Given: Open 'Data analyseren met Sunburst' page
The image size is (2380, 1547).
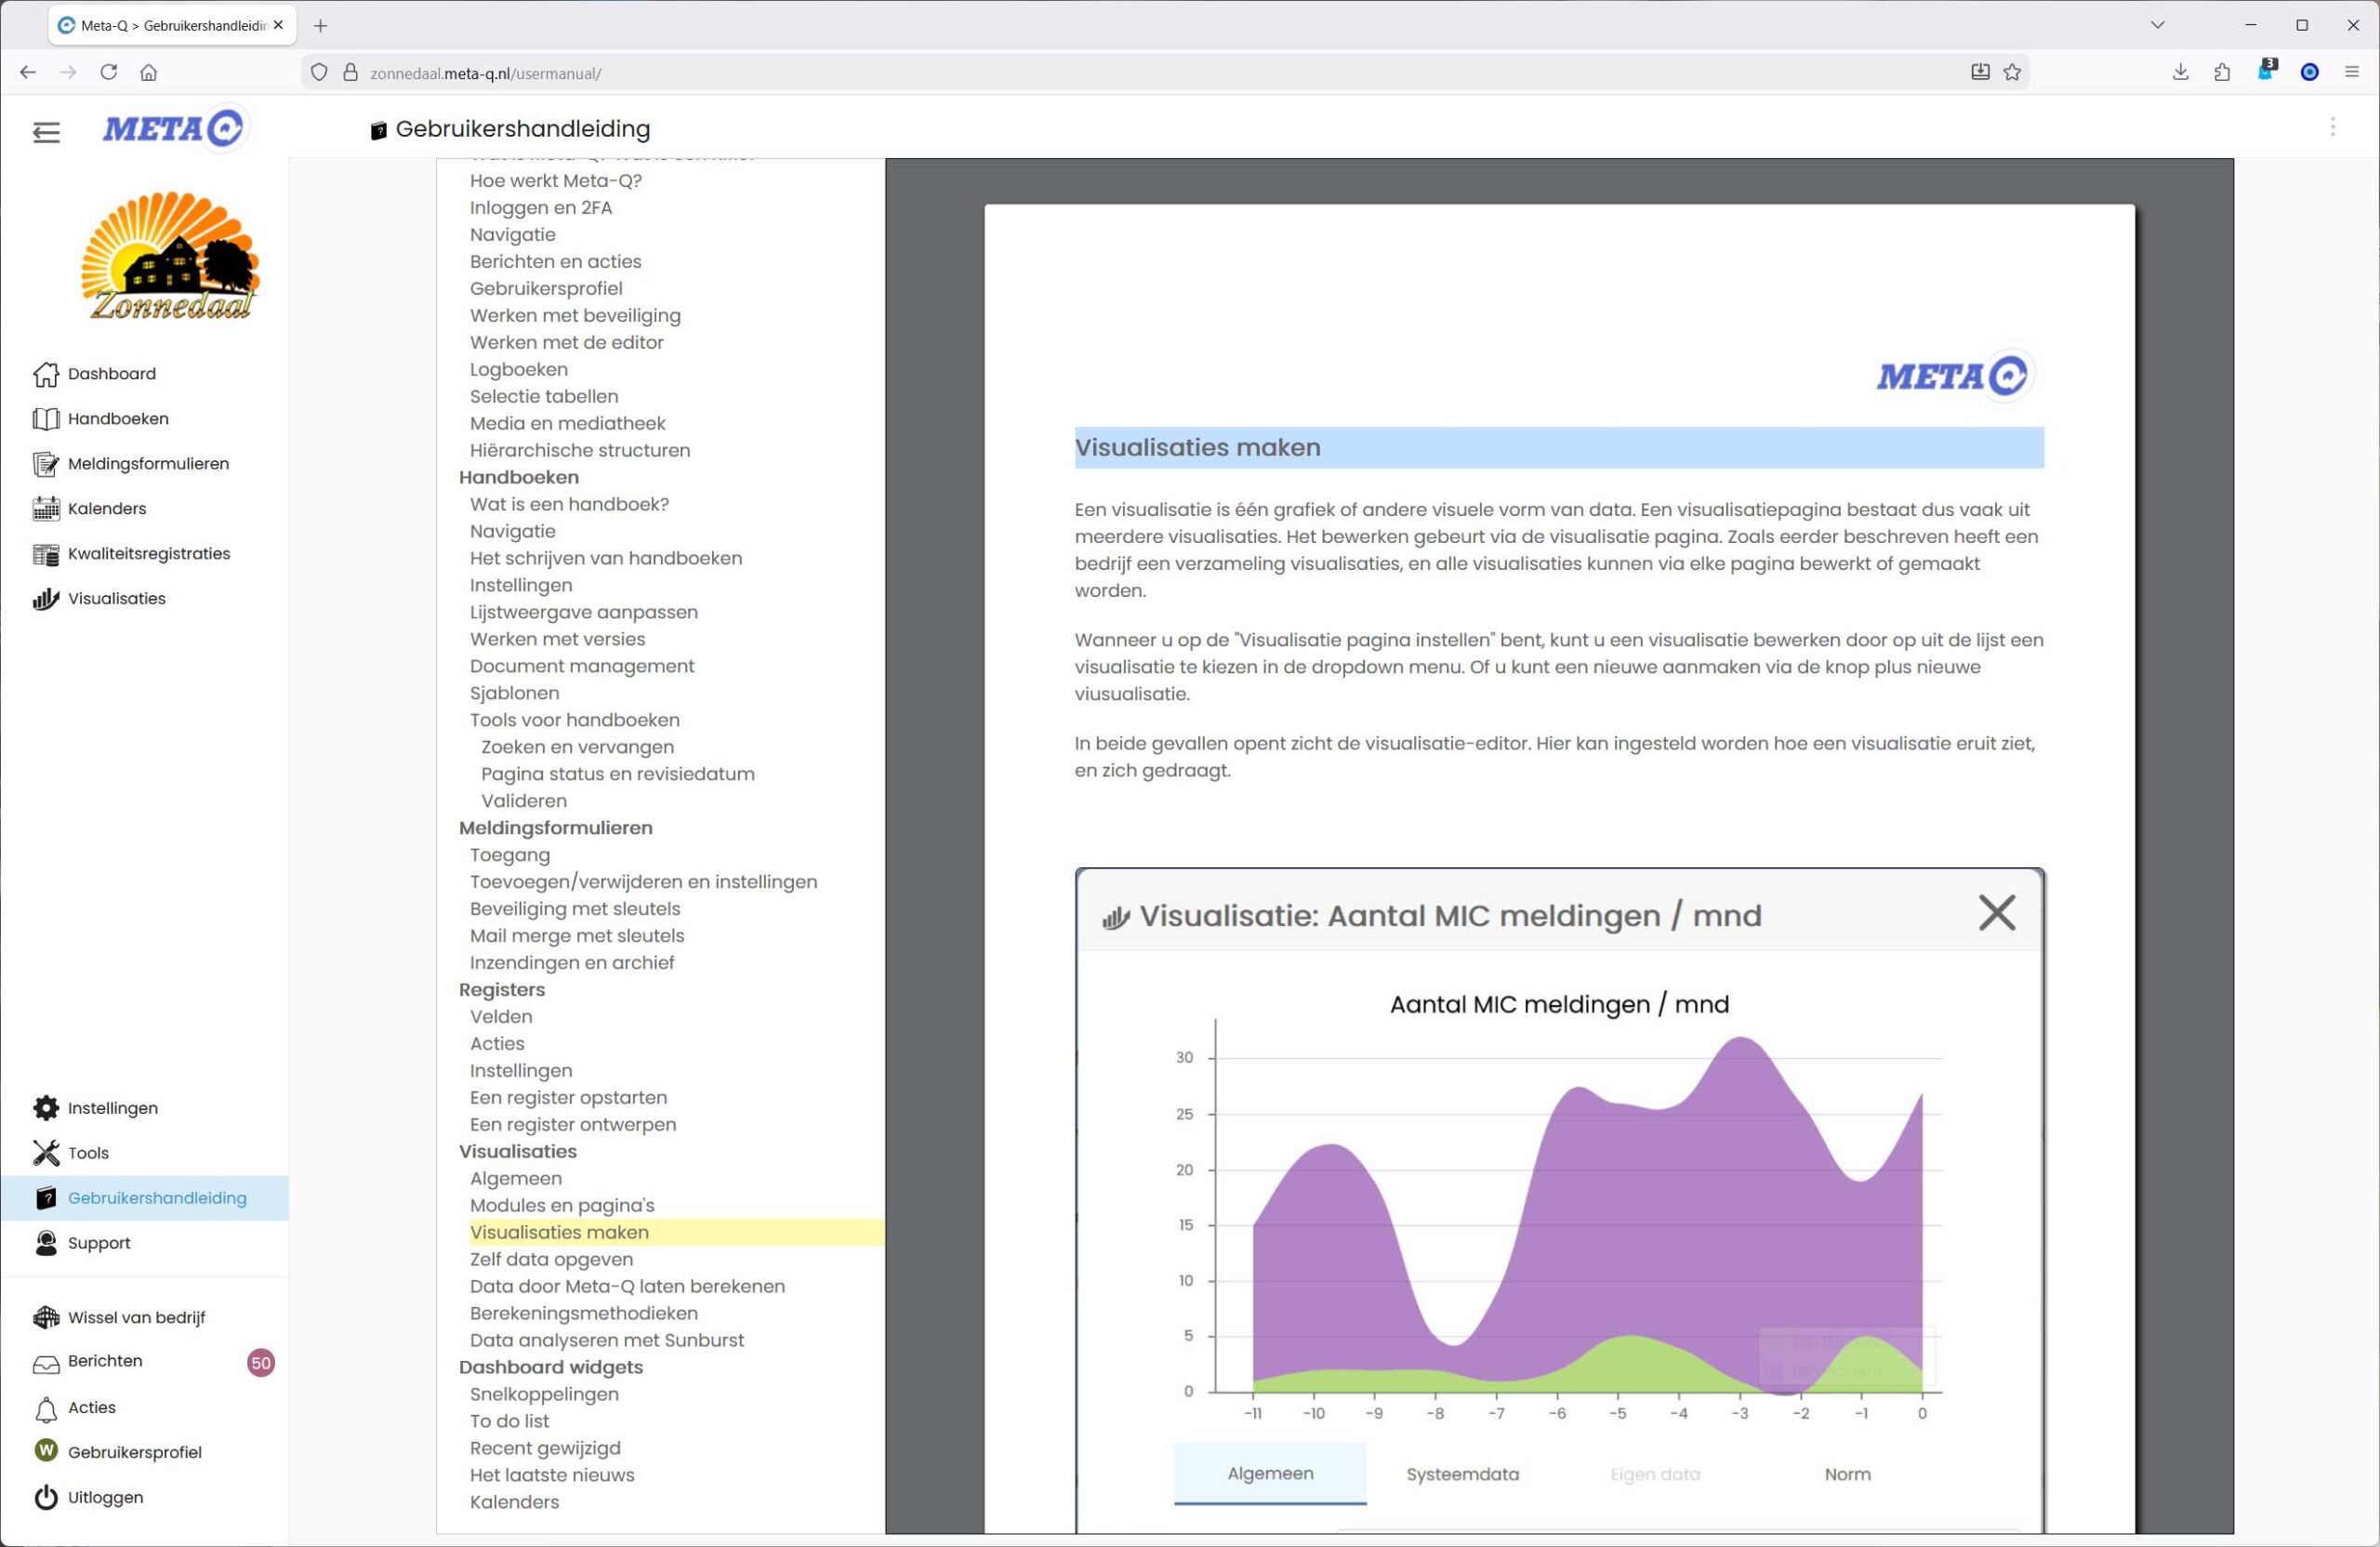Looking at the screenshot, I should pyautogui.click(x=606, y=1340).
